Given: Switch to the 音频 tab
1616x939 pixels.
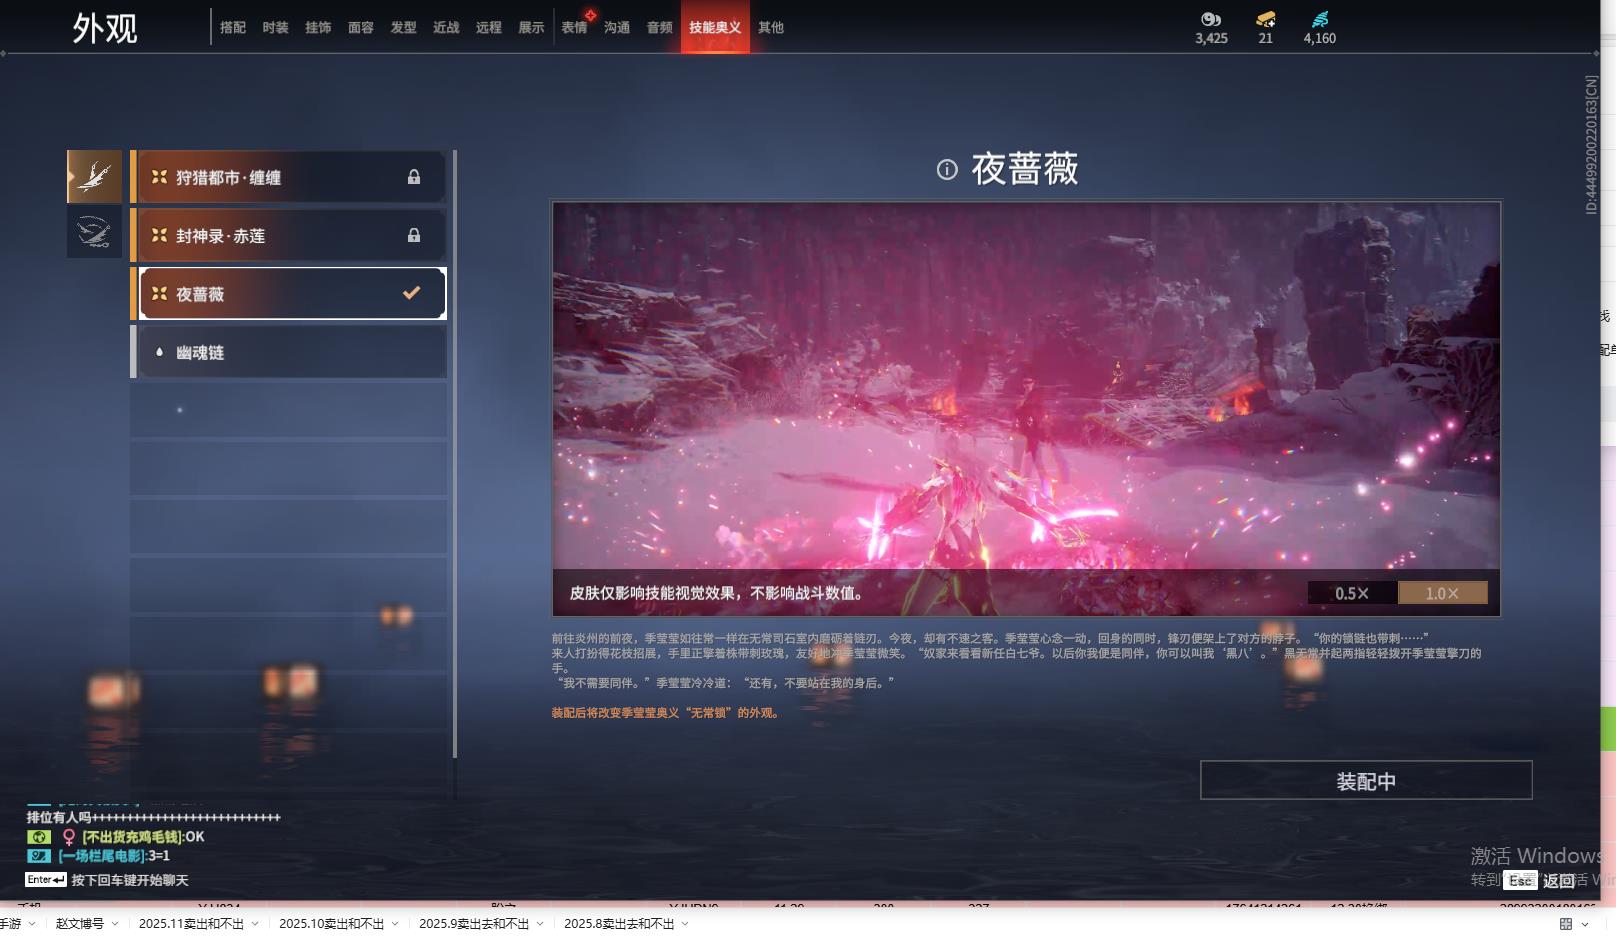Looking at the screenshot, I should (660, 27).
